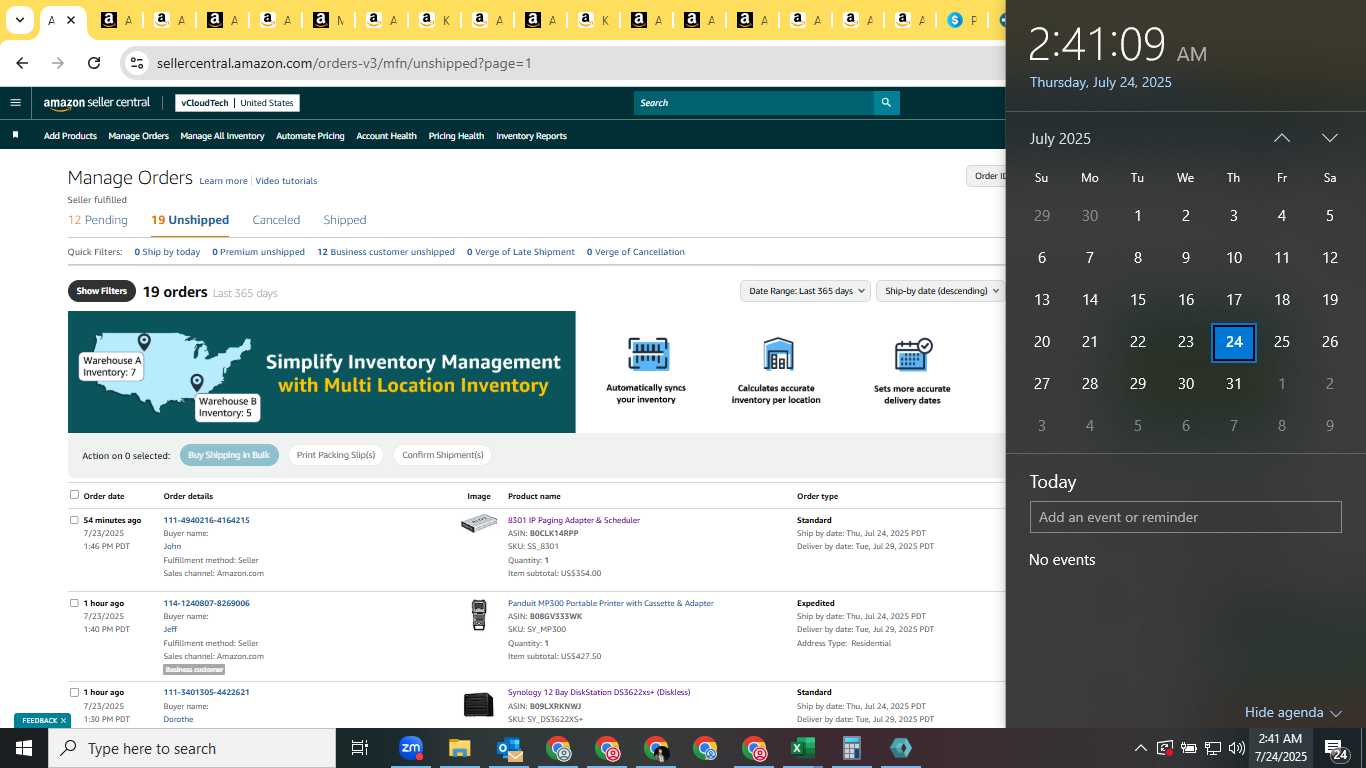This screenshot has height=768, width=1366.
Task: View site information icon in address bar
Action: coord(137,63)
